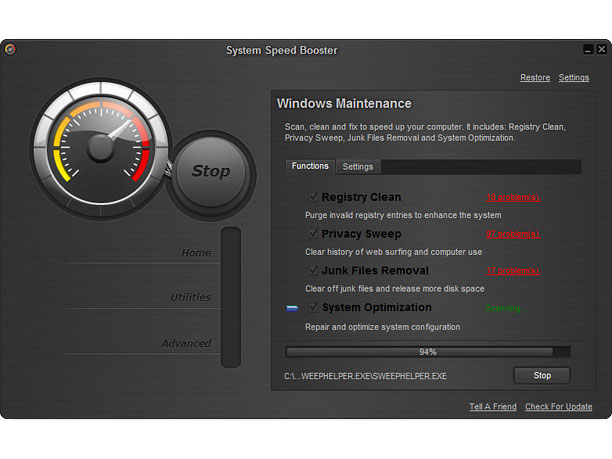The height and width of the screenshot is (459, 612).
Task: Click the 94% scan progress bar
Action: pos(428,352)
